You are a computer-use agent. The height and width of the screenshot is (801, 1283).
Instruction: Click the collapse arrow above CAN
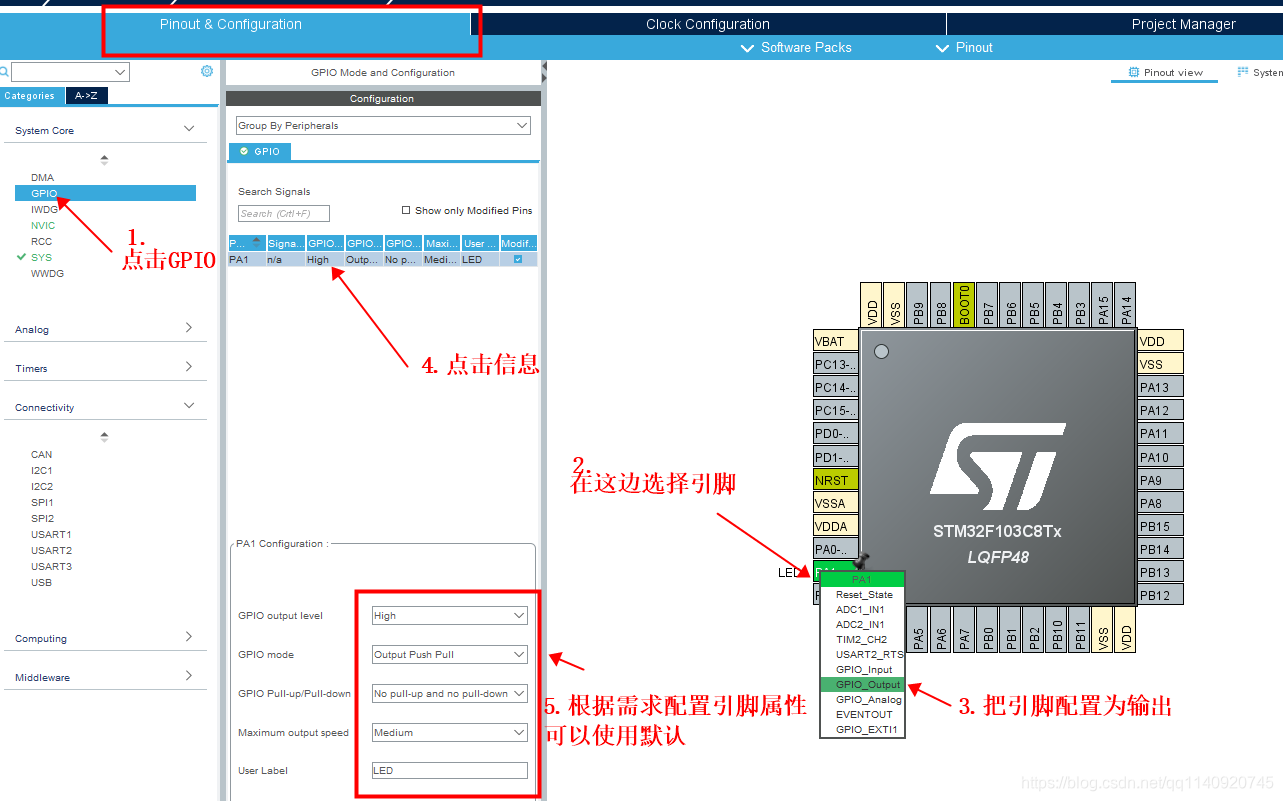(104, 437)
